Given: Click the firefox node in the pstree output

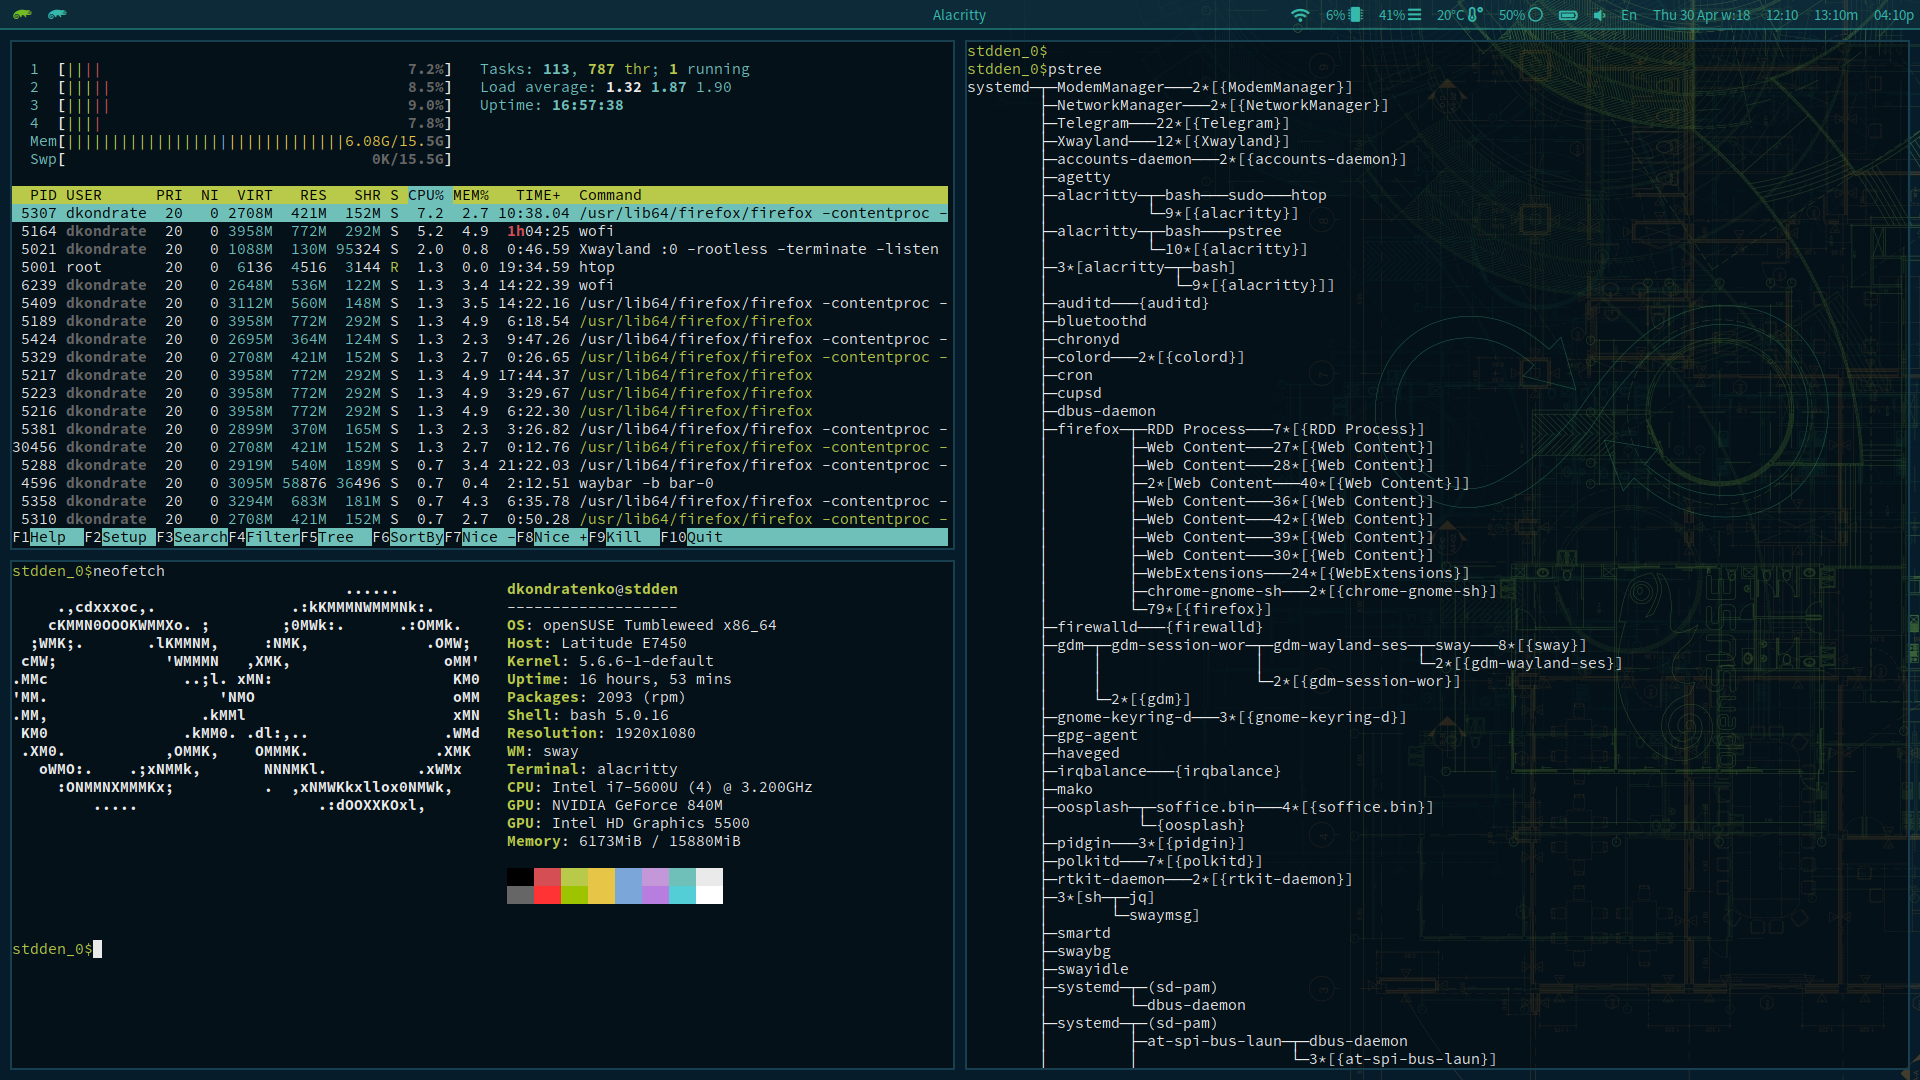Looking at the screenshot, I should click(1089, 429).
